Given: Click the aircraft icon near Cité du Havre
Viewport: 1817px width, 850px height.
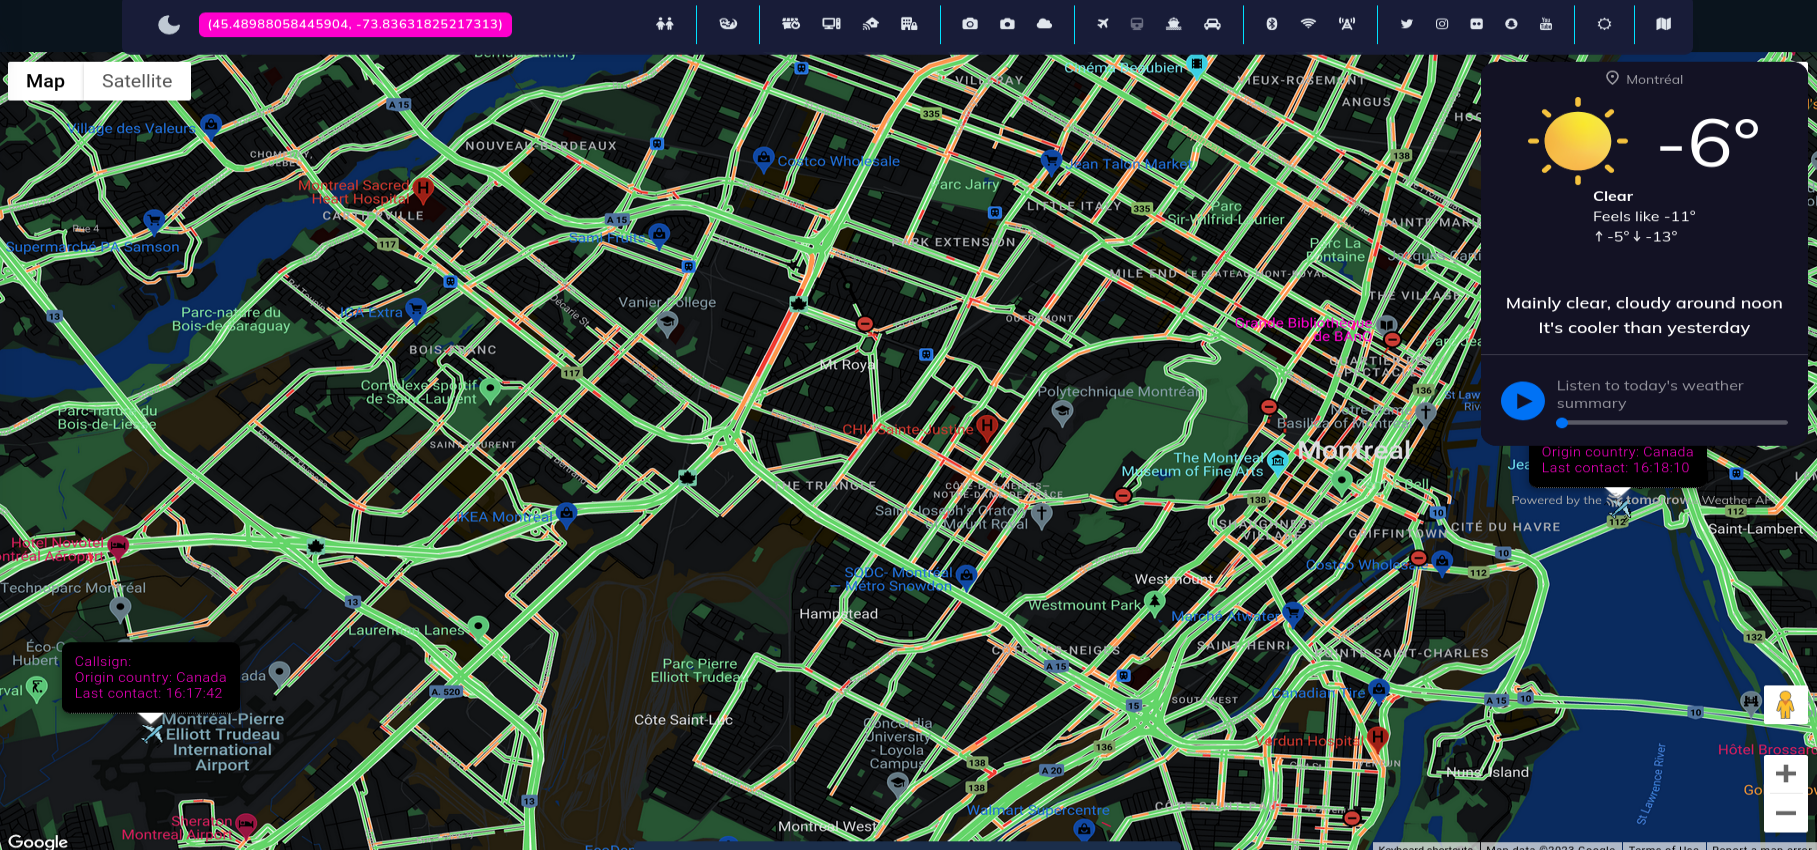Looking at the screenshot, I should pos(1618,507).
